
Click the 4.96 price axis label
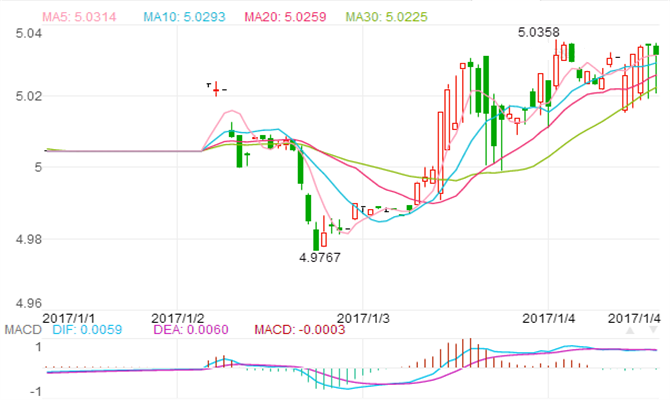tap(29, 304)
